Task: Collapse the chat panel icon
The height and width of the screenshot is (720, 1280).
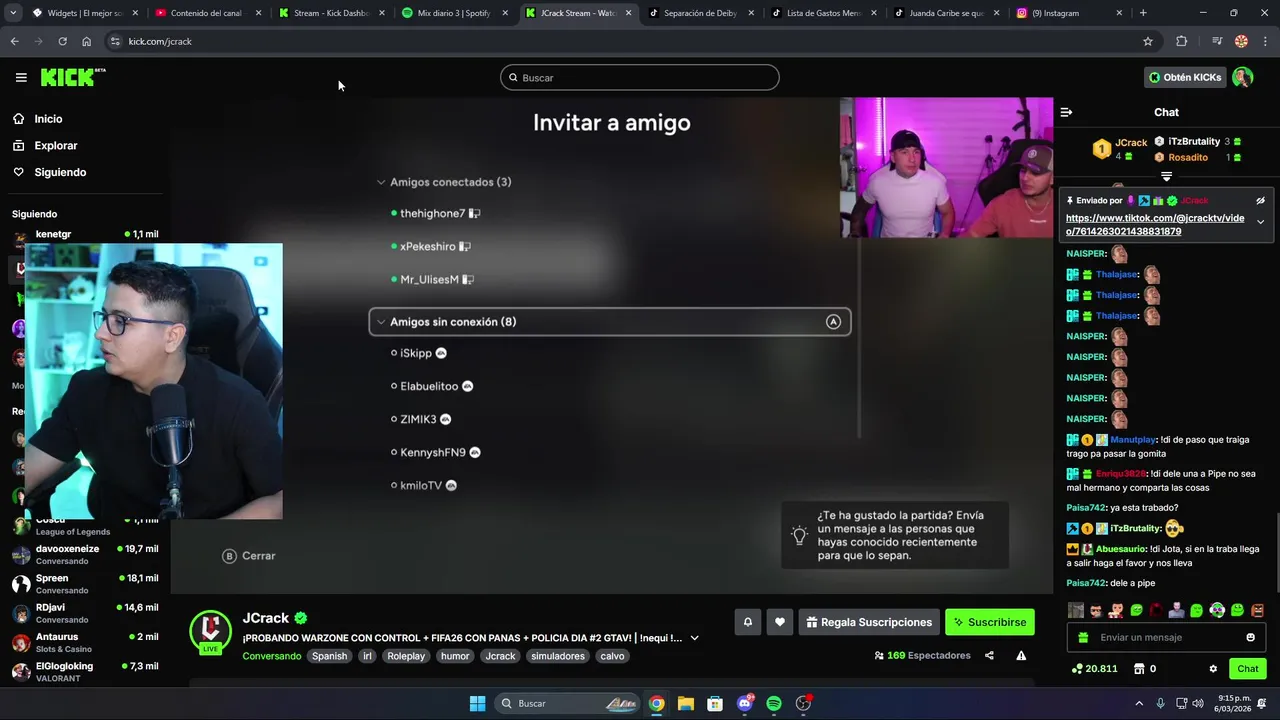Action: tap(1066, 112)
